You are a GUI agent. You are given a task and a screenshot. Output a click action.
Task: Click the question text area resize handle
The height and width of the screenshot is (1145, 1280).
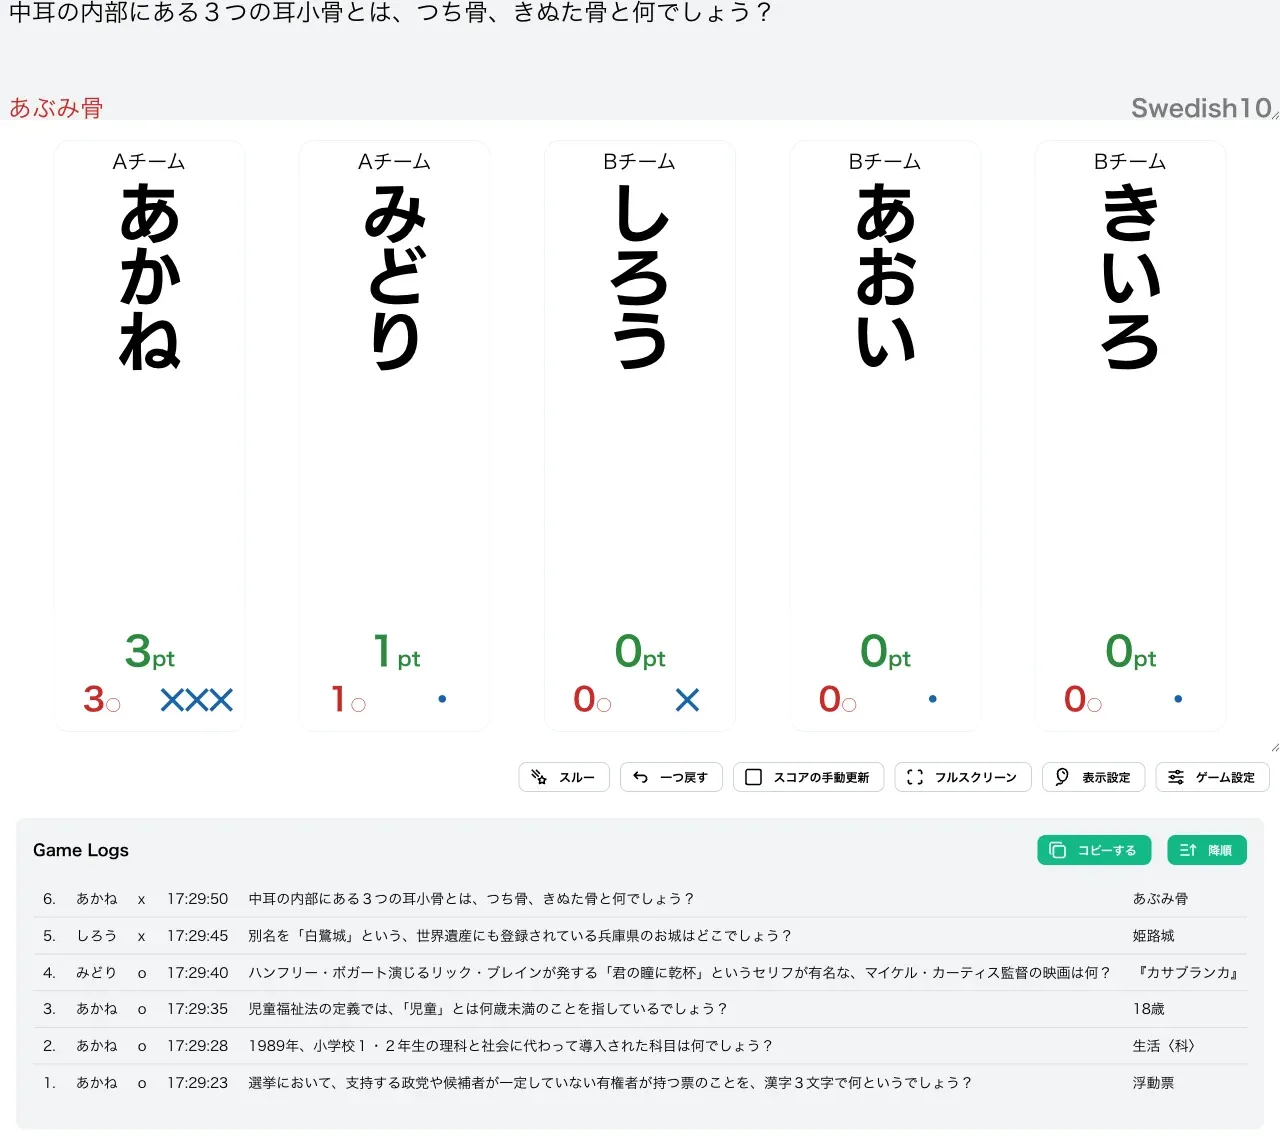(x=1275, y=115)
